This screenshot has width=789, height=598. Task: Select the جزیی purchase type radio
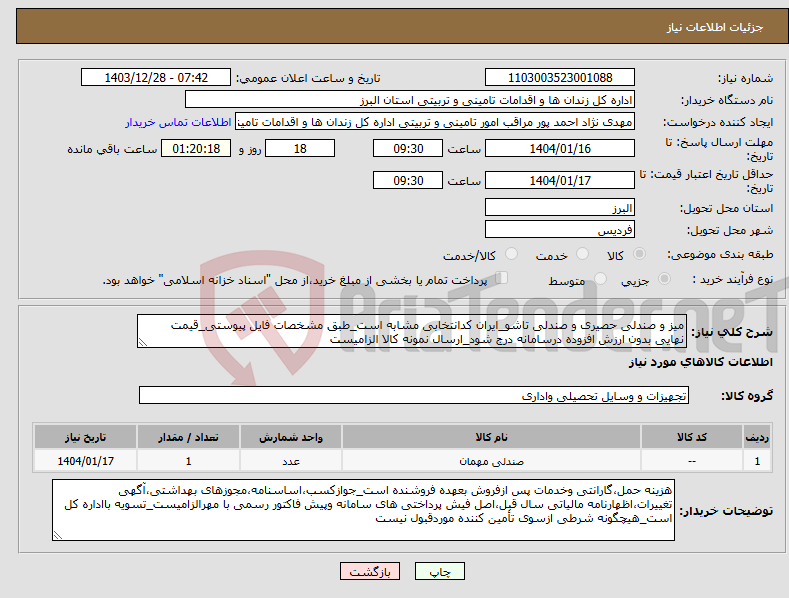pos(664,279)
